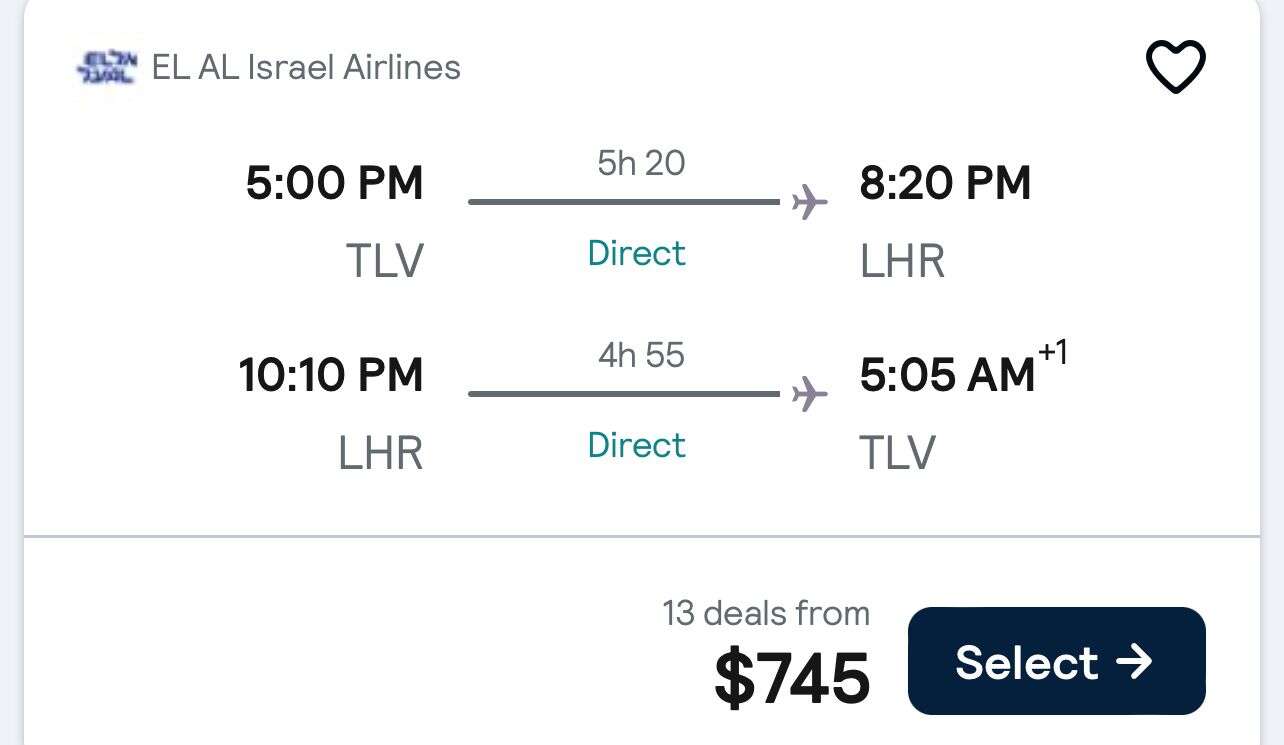The width and height of the screenshot is (1284, 745).
Task: Click the return flight Direct label
Action: (x=637, y=445)
